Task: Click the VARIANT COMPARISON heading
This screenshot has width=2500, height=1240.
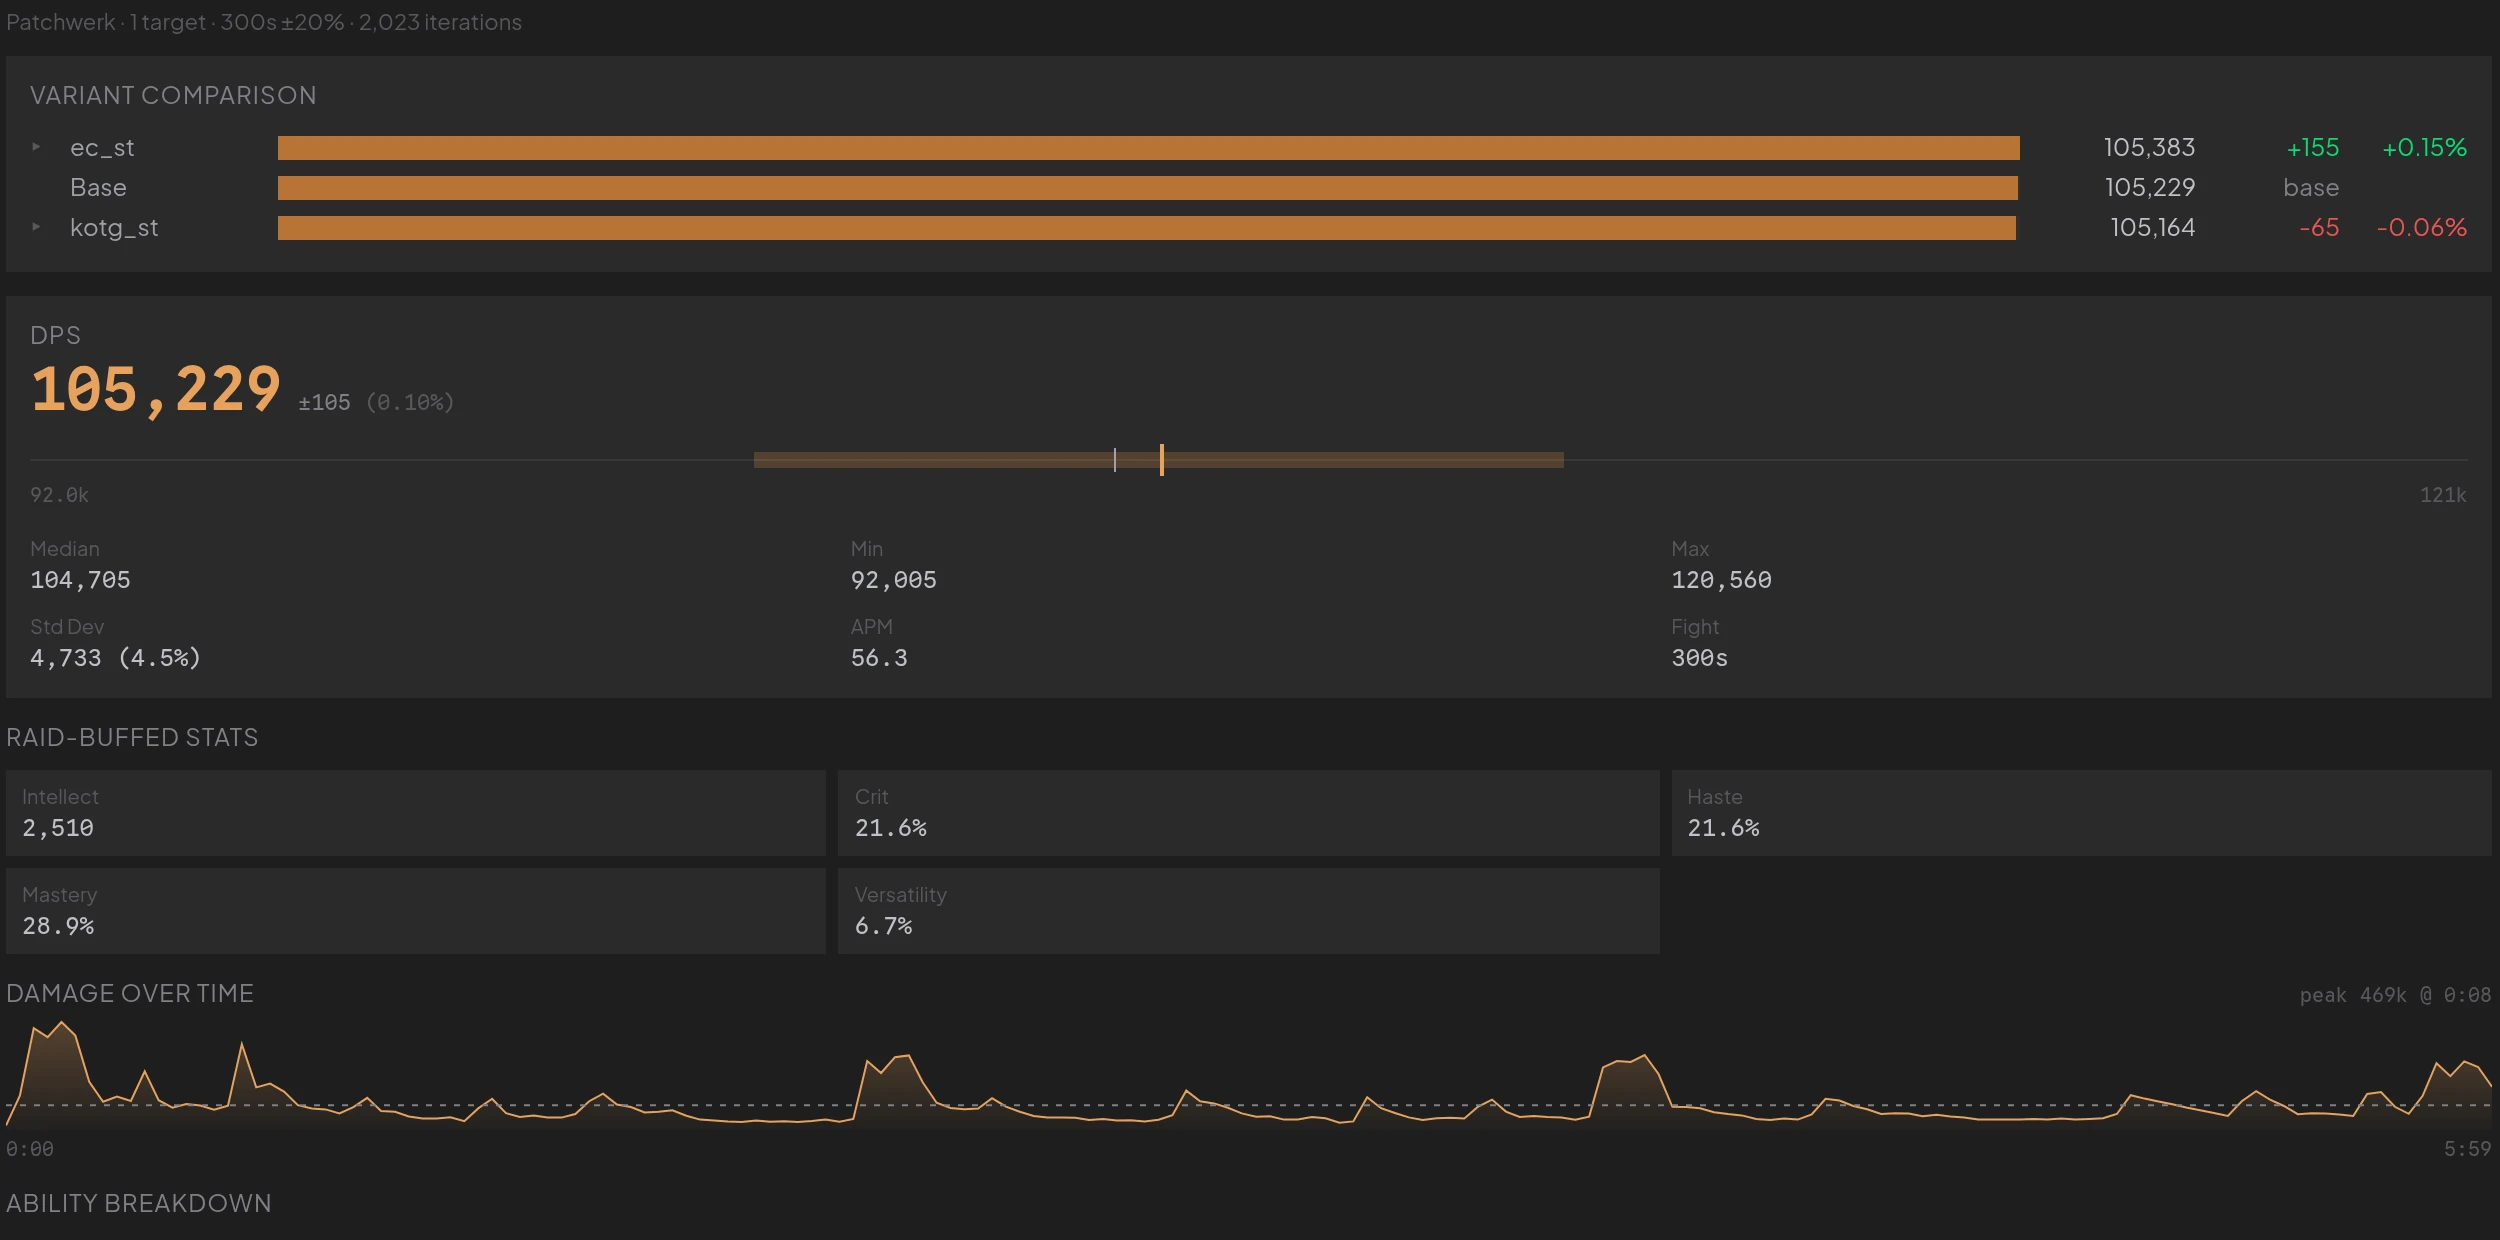Action: coord(173,95)
